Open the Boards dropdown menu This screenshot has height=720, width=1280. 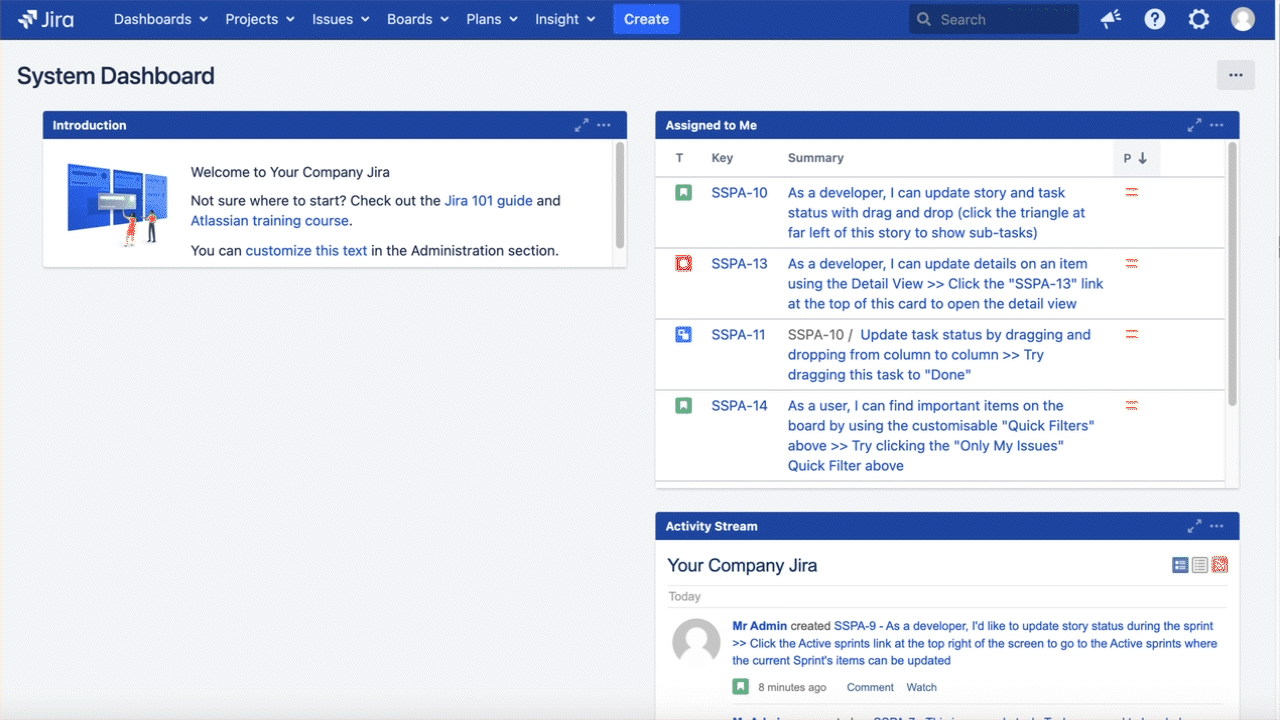[x=419, y=19]
